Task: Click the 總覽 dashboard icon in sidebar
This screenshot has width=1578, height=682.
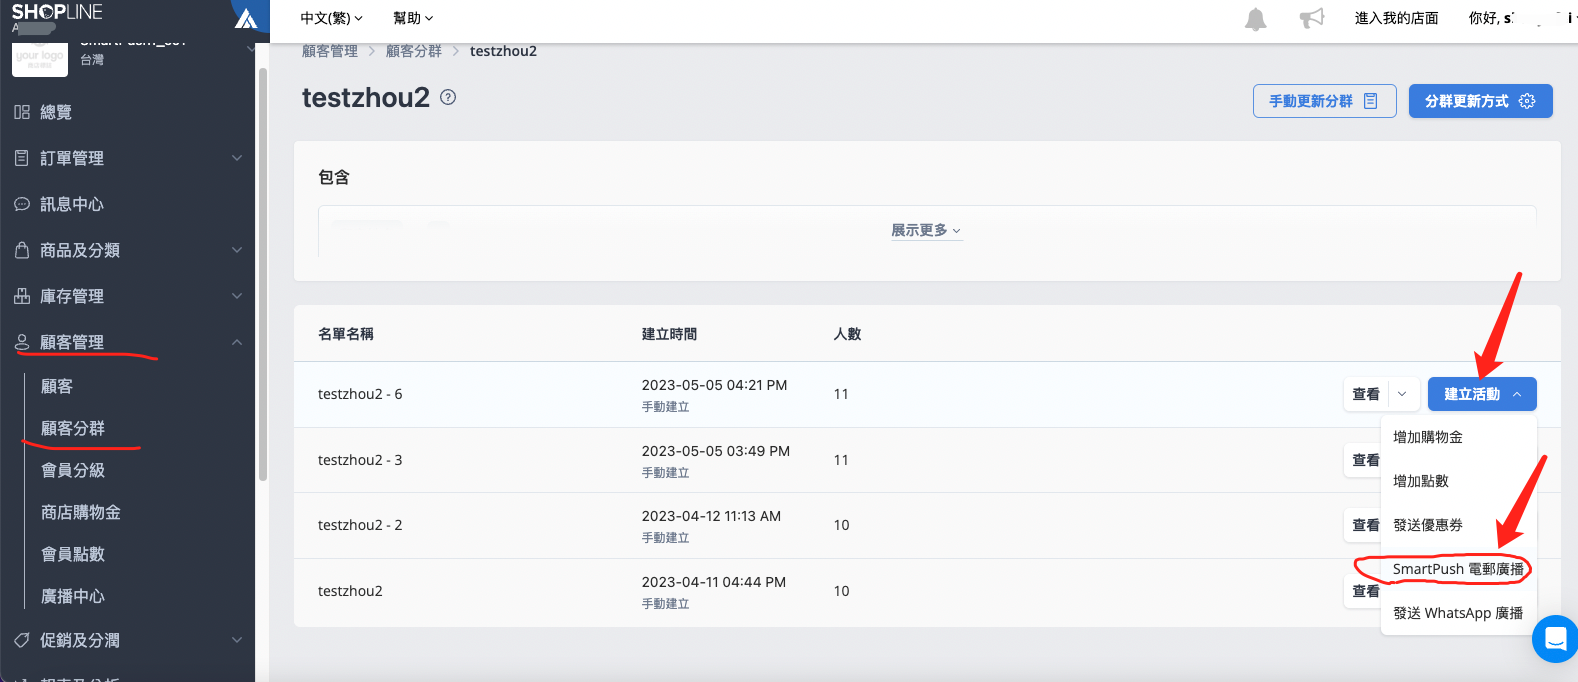Action: point(22,112)
